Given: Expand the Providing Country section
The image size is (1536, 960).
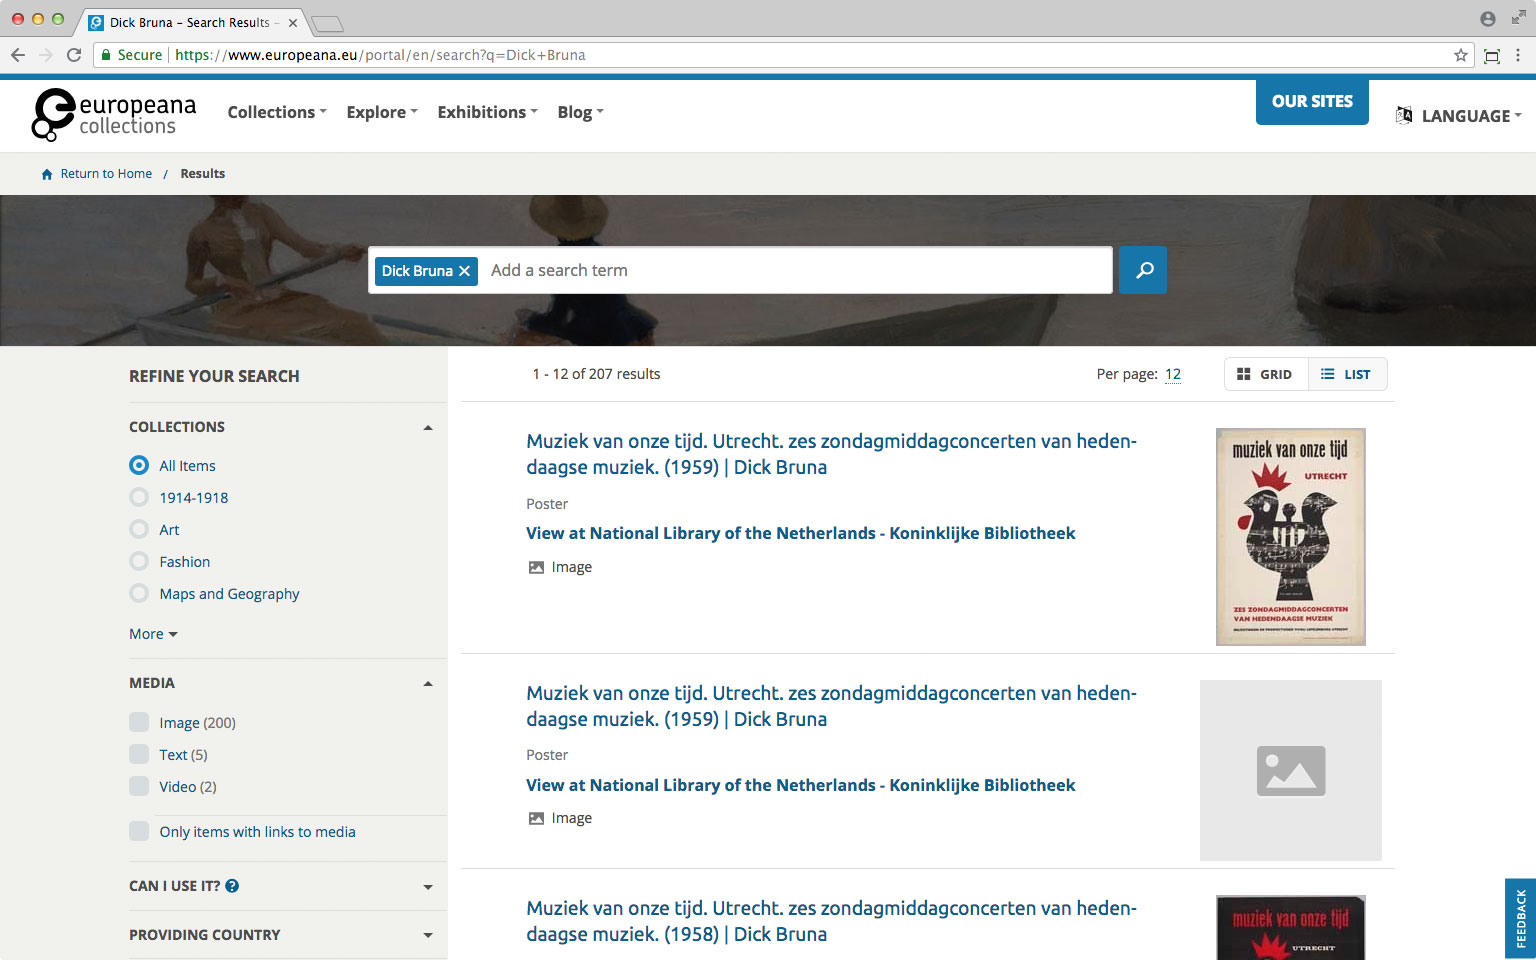Looking at the screenshot, I should click(x=428, y=935).
